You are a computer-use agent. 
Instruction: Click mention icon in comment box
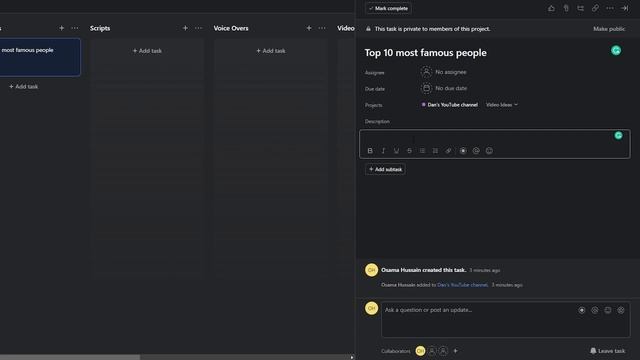click(x=595, y=310)
